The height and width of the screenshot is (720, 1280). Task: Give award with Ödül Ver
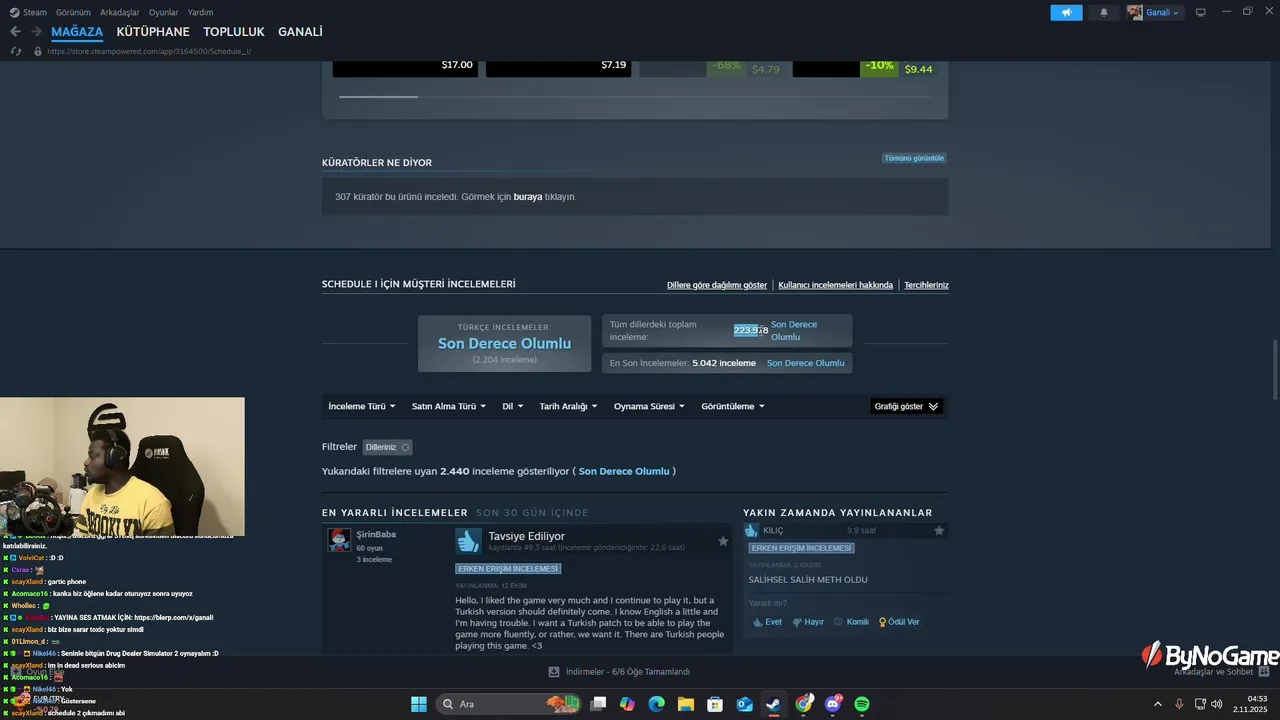899,622
